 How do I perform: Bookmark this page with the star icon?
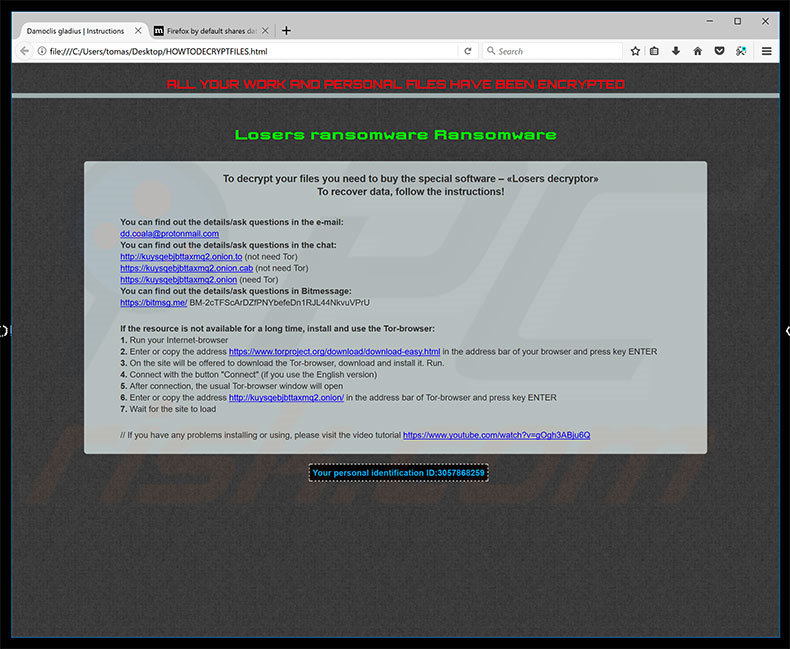coord(635,51)
